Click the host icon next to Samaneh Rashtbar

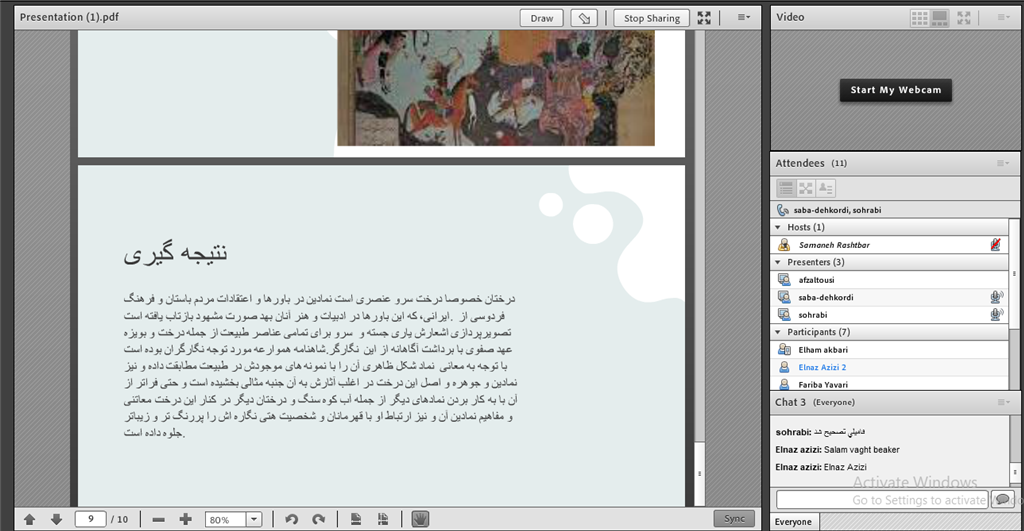pyautogui.click(x=784, y=245)
